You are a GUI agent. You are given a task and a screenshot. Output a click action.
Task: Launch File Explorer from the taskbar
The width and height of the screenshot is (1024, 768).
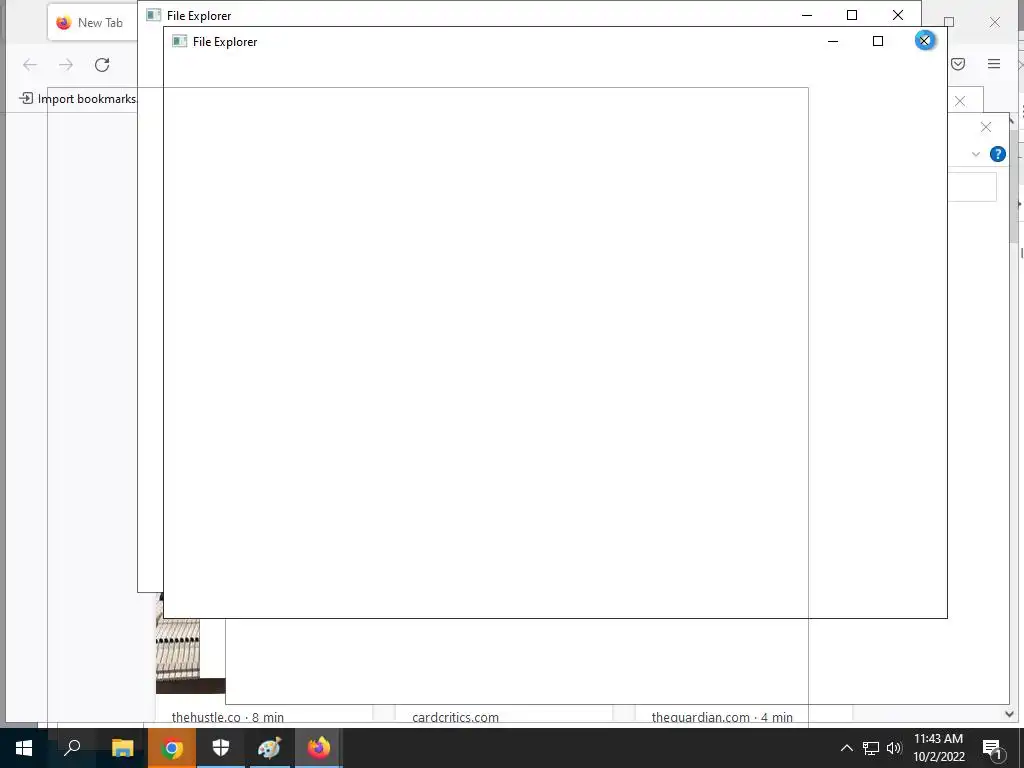[122, 748]
